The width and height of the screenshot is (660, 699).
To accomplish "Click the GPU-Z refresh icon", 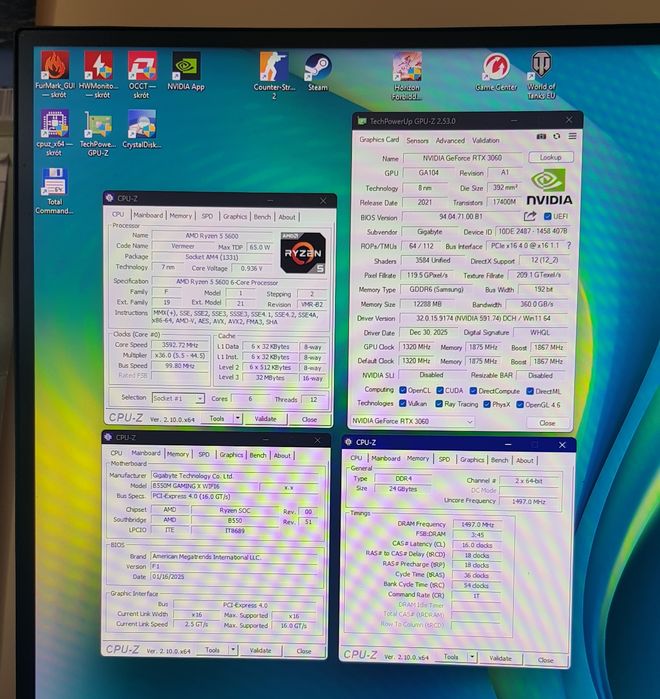I will click(x=557, y=136).
